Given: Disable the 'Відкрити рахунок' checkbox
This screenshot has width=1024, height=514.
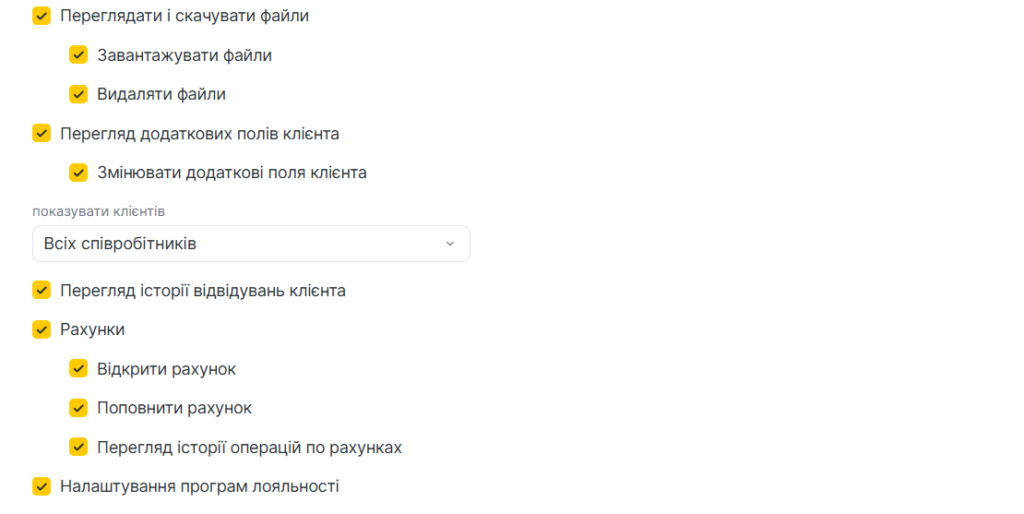Looking at the screenshot, I should 79,369.
